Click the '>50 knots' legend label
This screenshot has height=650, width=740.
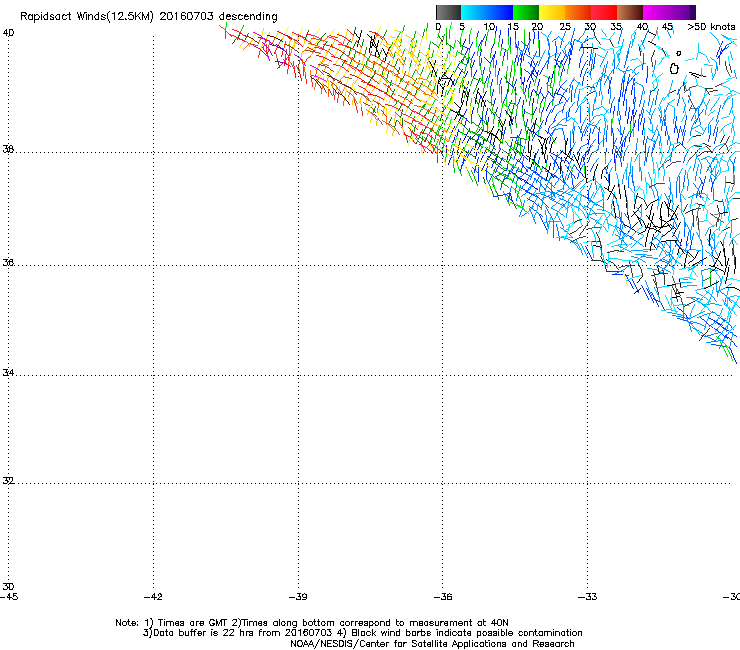pyautogui.click(x=711, y=27)
